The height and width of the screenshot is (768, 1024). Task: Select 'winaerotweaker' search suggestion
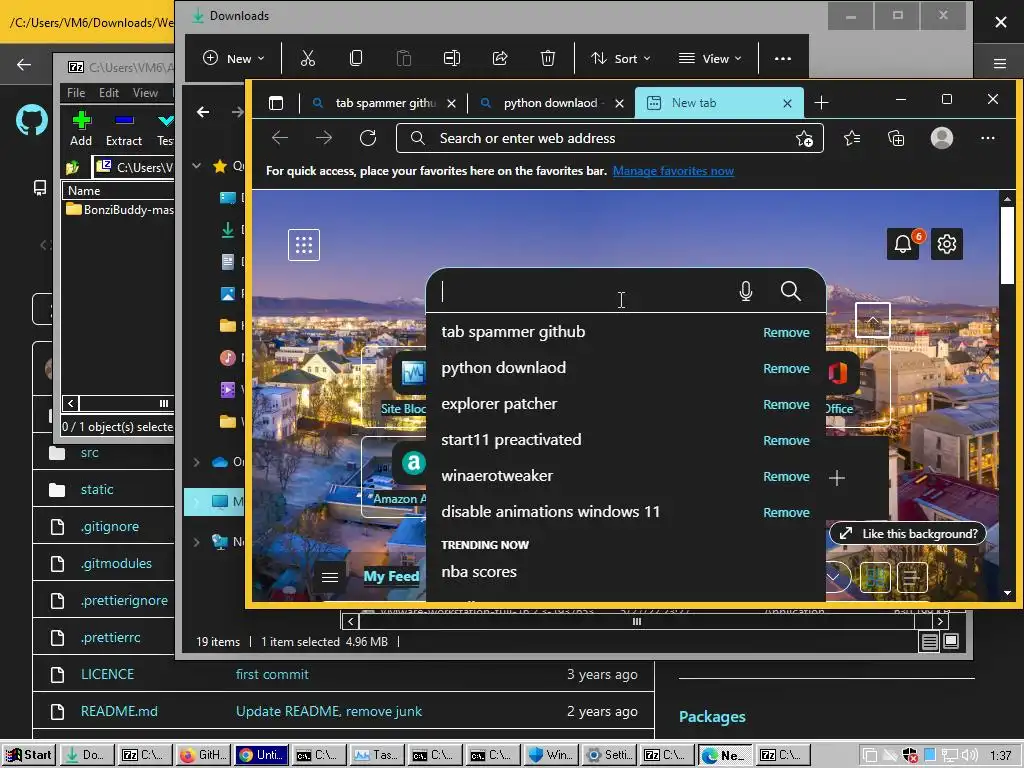coord(497,475)
